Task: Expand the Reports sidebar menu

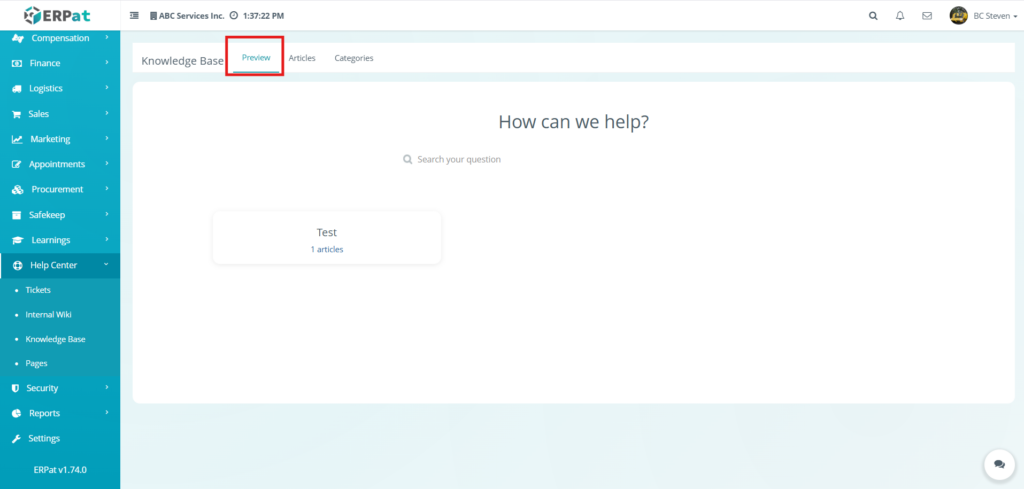Action: pyautogui.click(x=59, y=413)
